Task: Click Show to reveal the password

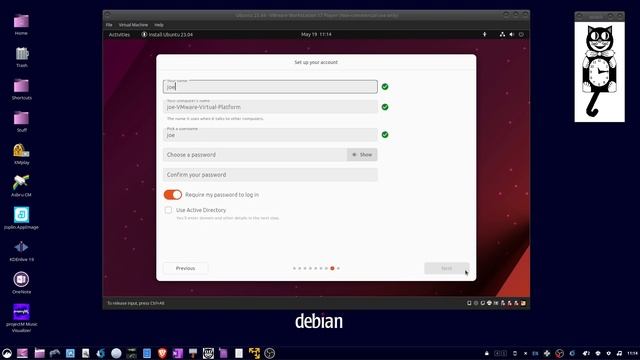Action: [362, 155]
